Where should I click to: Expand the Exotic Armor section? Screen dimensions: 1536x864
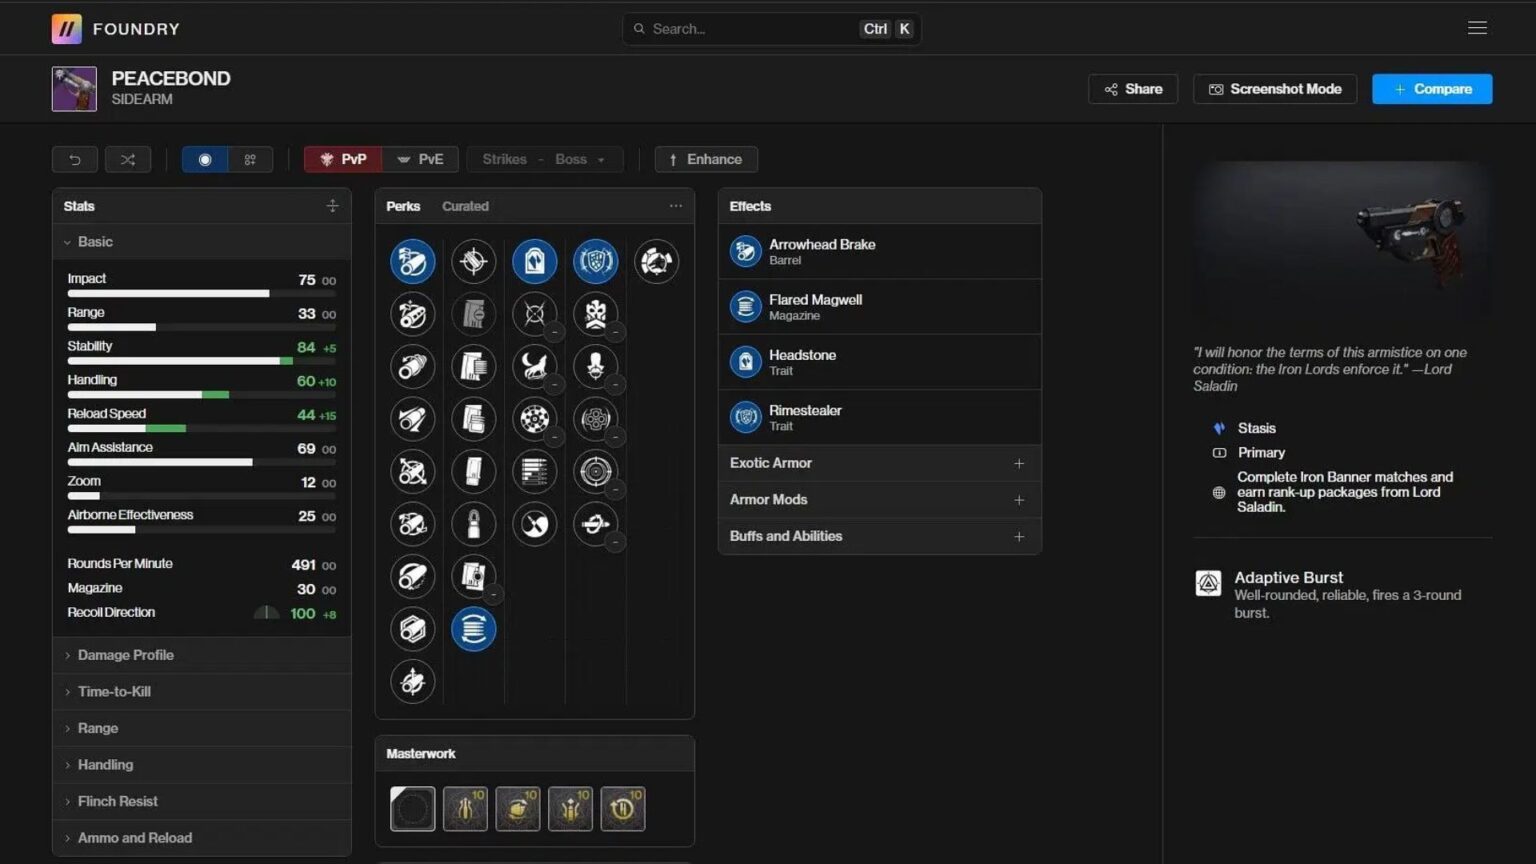tap(878, 463)
